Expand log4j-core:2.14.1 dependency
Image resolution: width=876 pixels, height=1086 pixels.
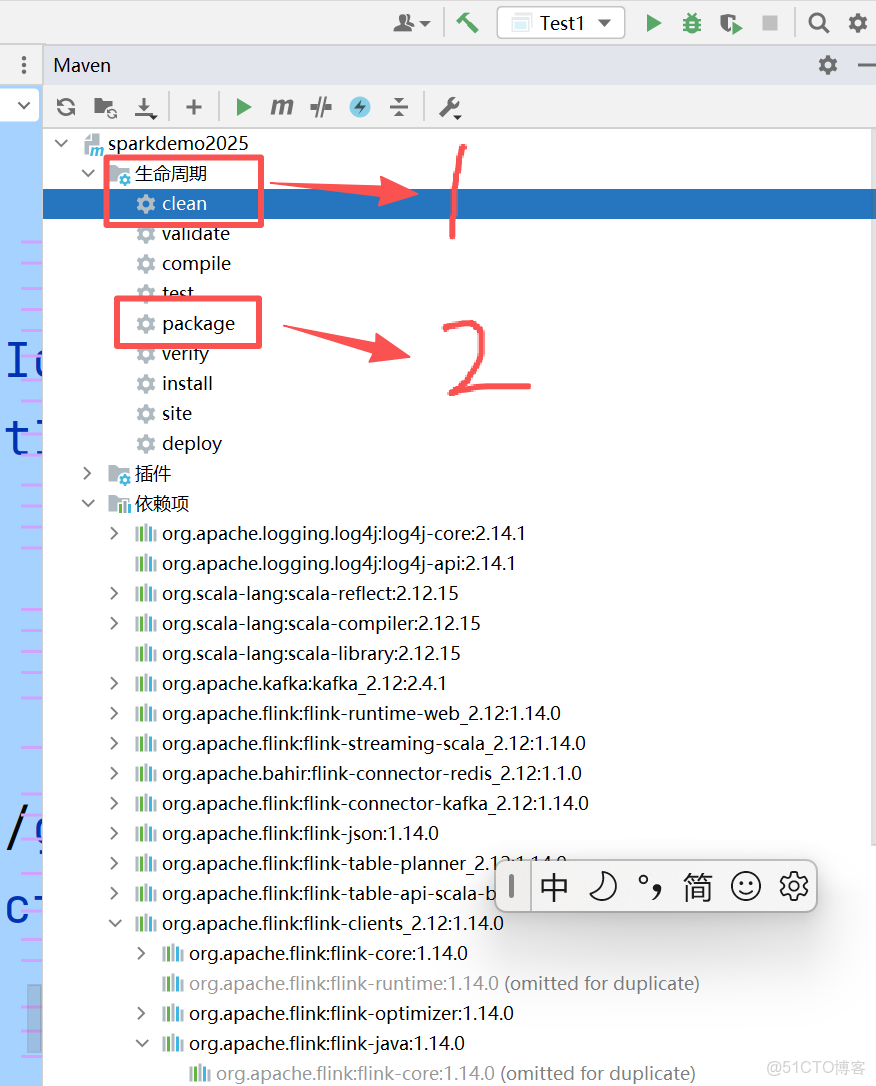point(115,533)
